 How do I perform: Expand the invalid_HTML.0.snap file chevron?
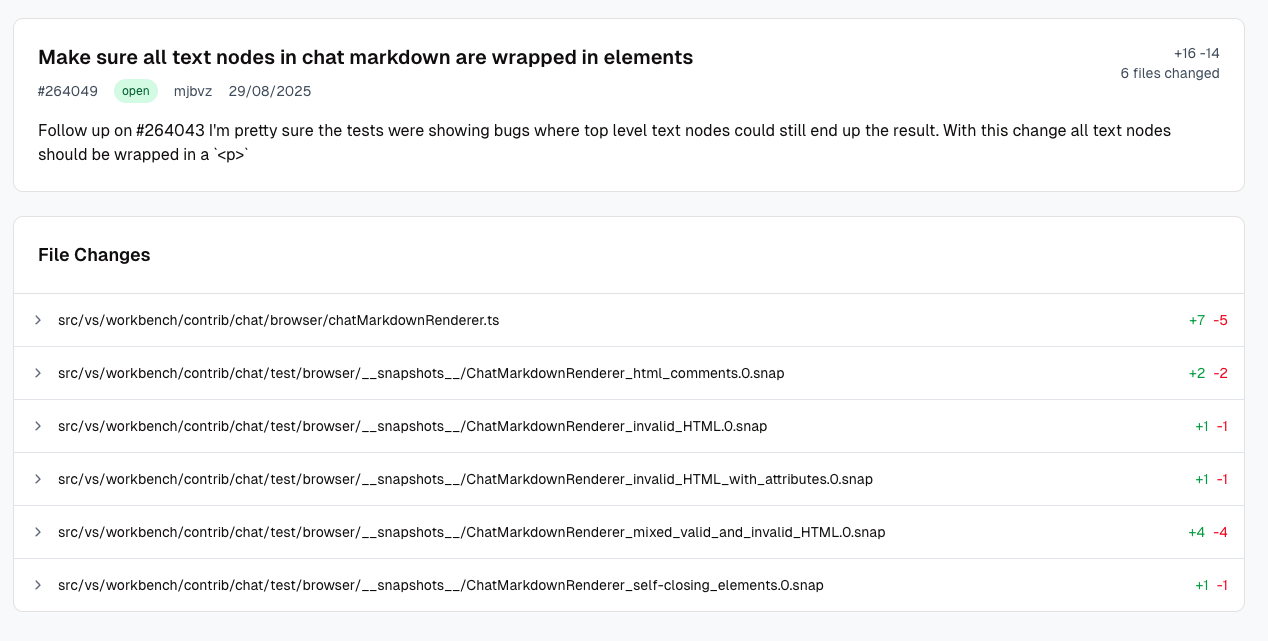pos(38,426)
